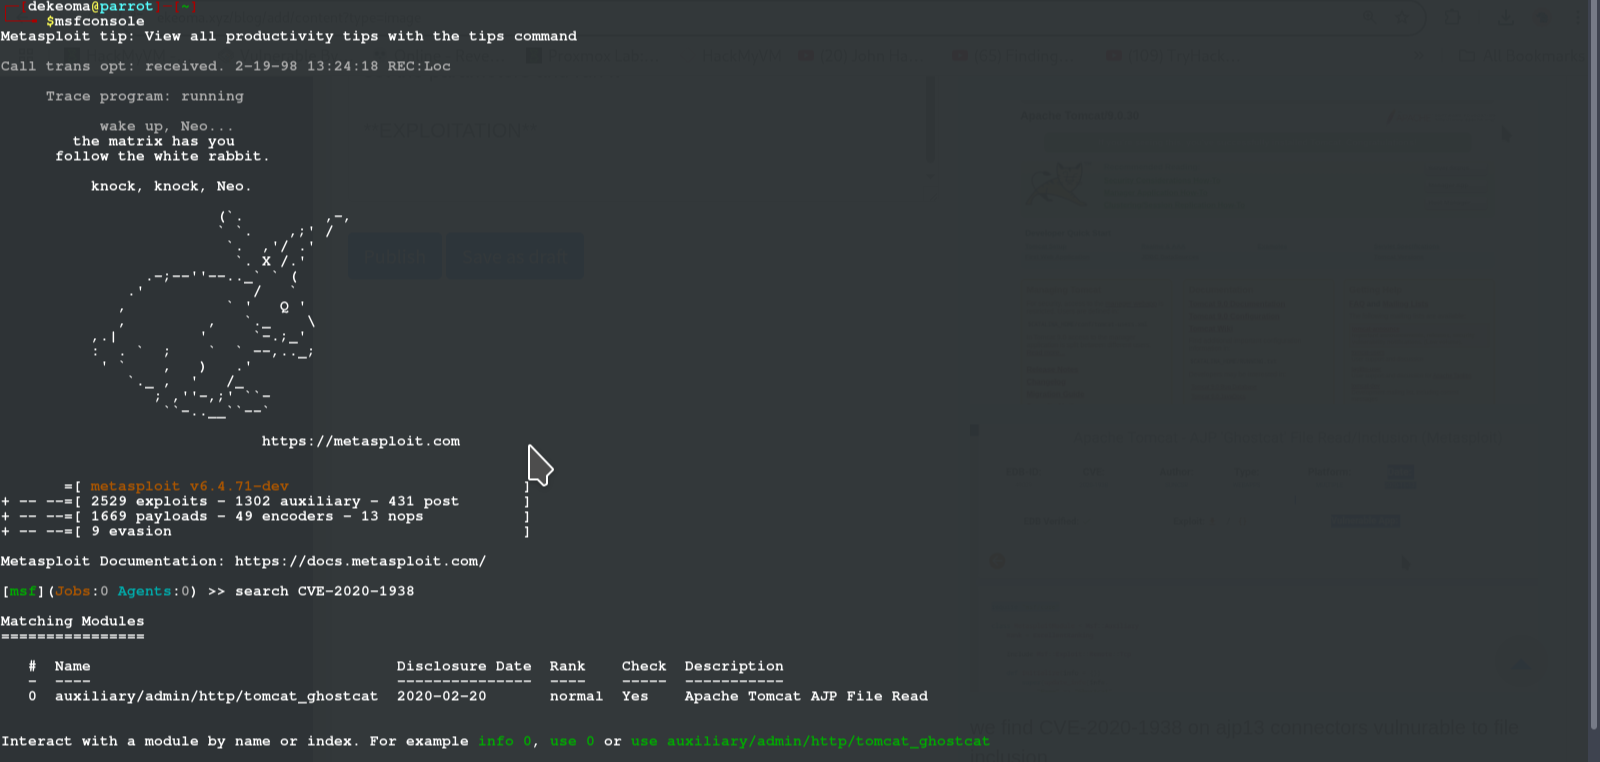This screenshot has width=1600, height=762.
Task: Click the 'search CVE-2020-1938' command text
Action: [x=324, y=591]
